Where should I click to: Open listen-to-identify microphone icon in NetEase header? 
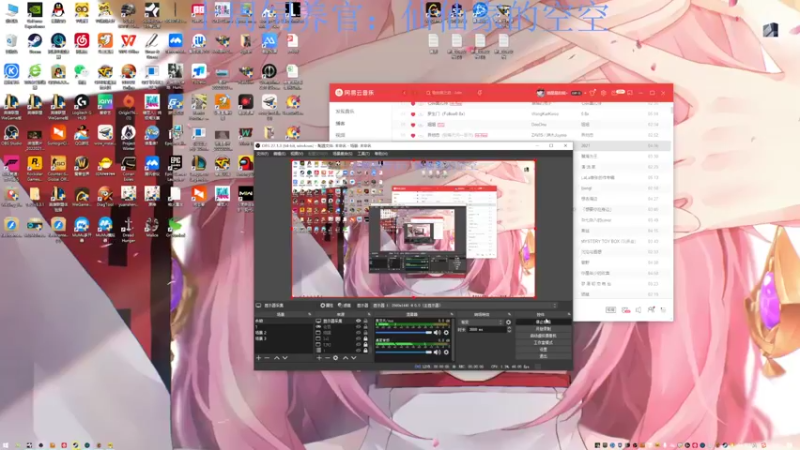coord(480,93)
